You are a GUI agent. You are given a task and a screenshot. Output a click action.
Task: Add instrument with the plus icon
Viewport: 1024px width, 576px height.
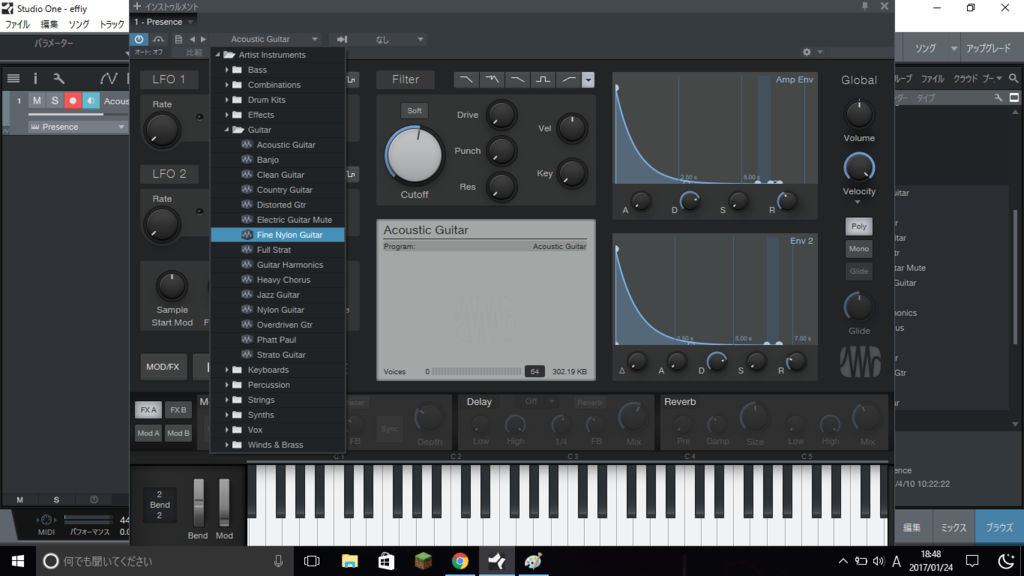137,6
